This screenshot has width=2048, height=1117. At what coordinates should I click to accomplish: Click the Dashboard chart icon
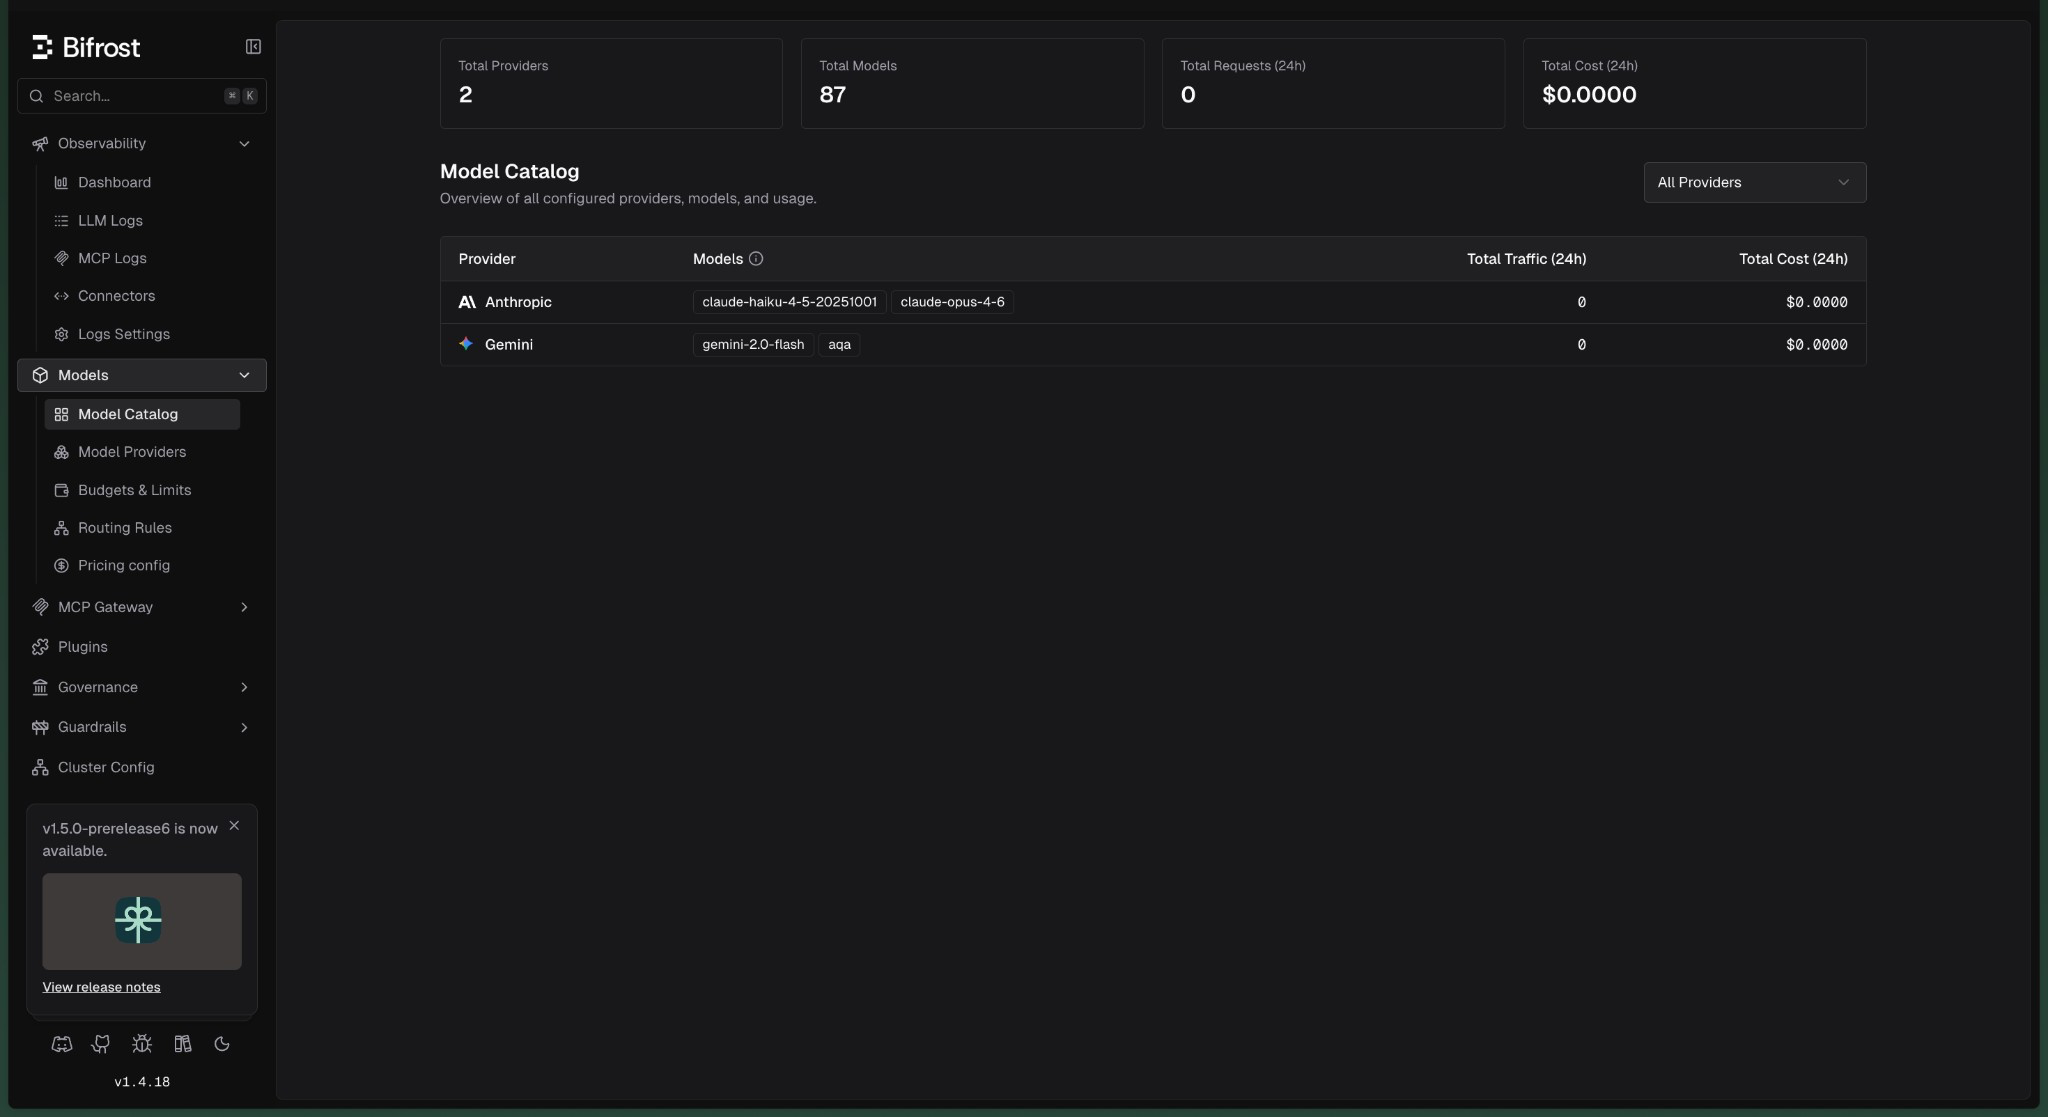point(61,182)
